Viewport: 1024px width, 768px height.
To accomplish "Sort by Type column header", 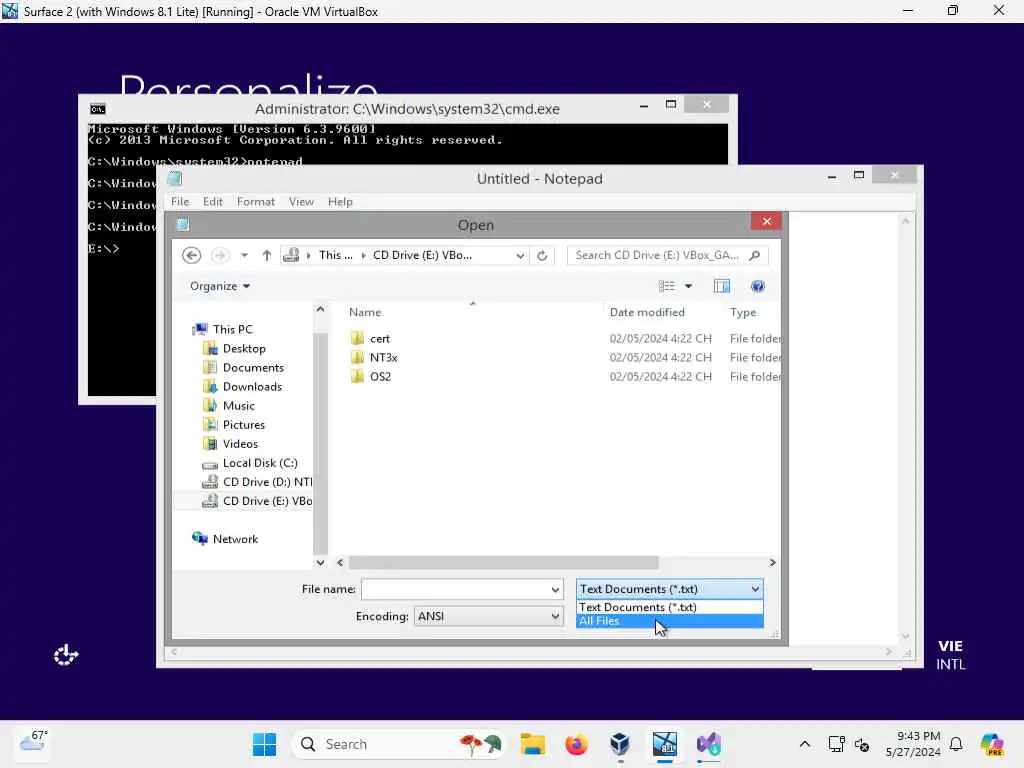I will pyautogui.click(x=743, y=312).
